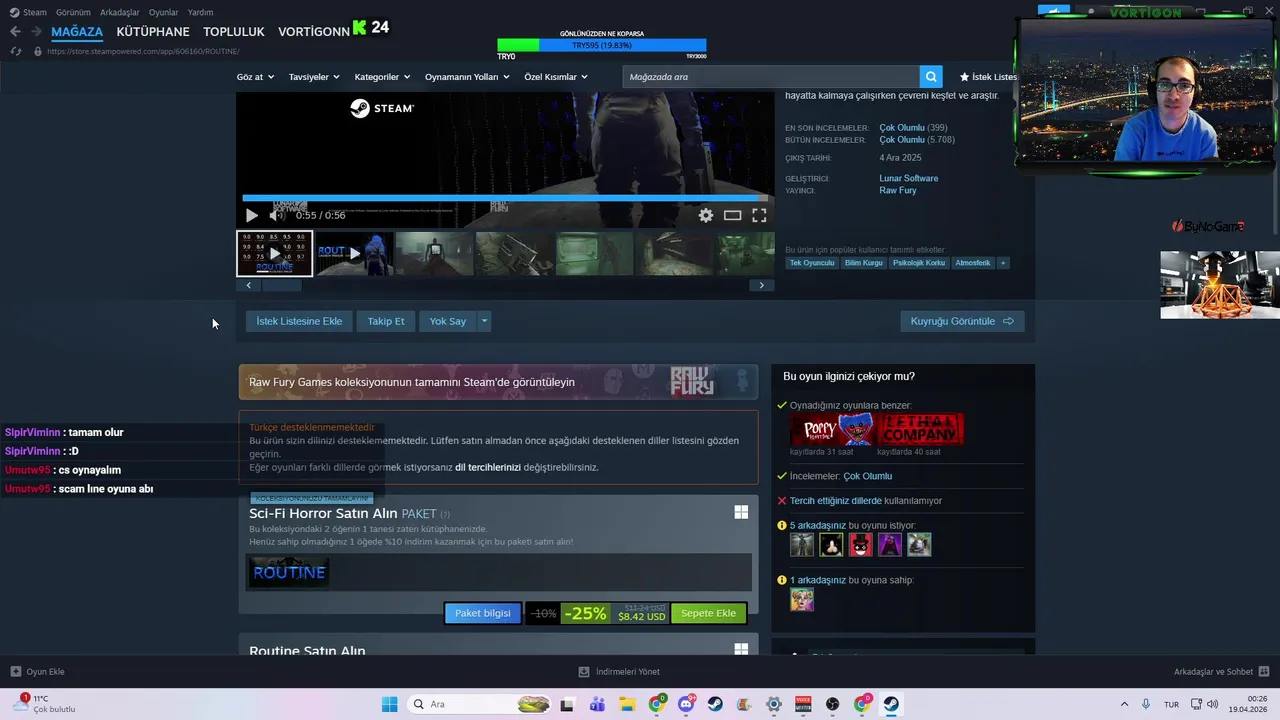Open video settings gear
Image resolution: width=1280 pixels, height=720 pixels.
click(706, 215)
